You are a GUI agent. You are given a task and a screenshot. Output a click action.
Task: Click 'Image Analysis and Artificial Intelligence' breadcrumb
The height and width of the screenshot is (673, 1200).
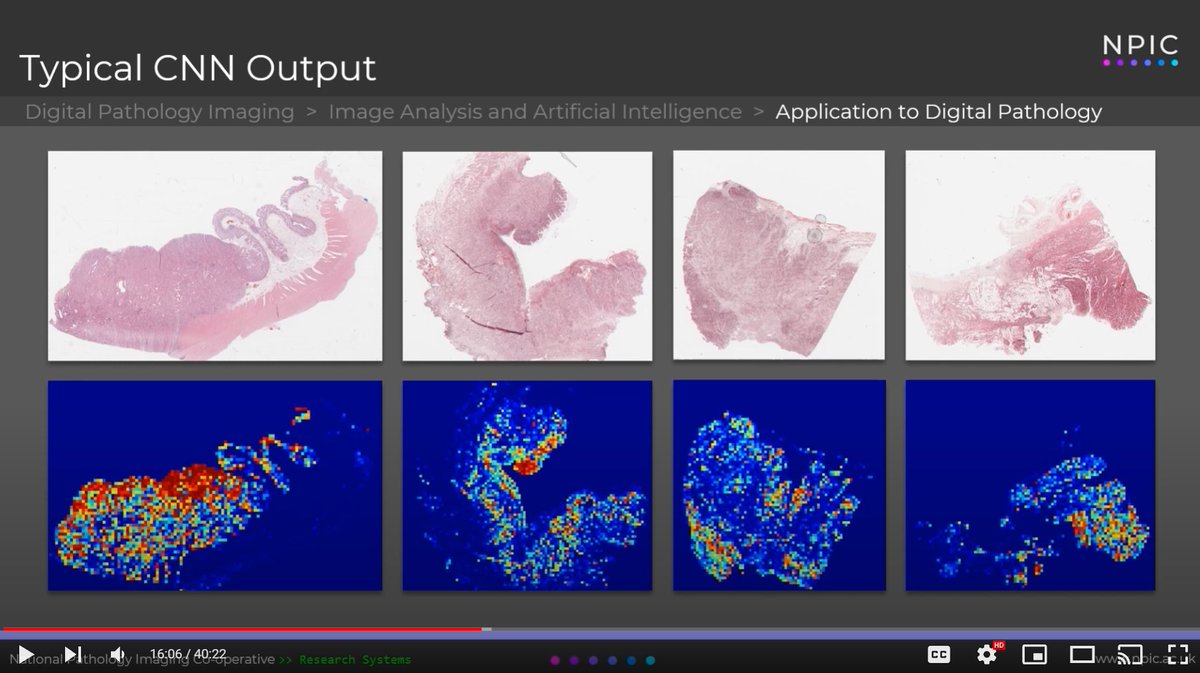[535, 112]
